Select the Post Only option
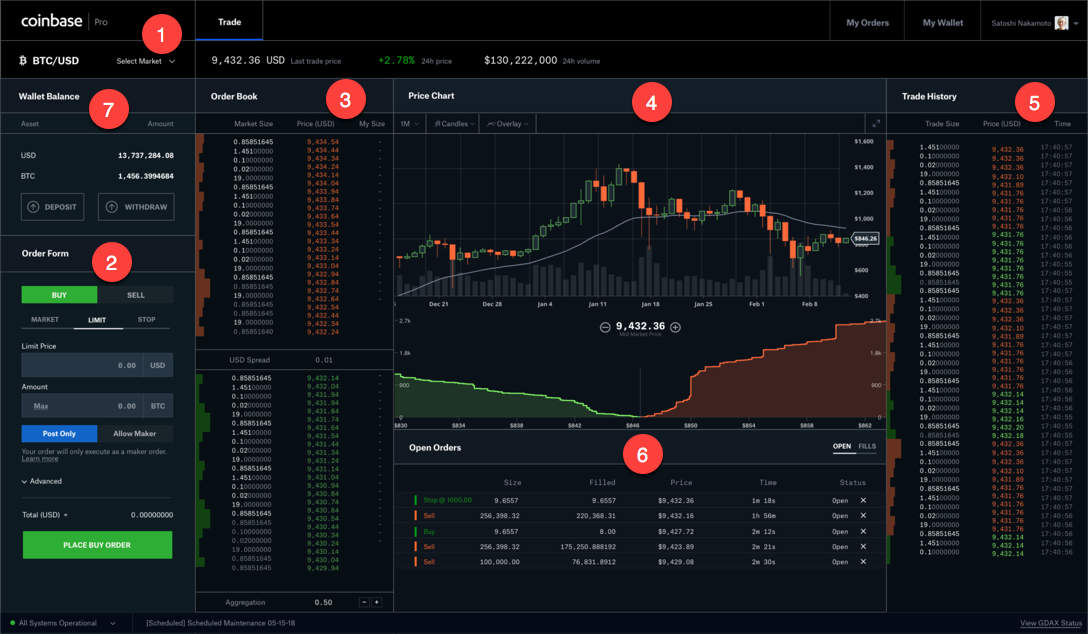 click(59, 434)
